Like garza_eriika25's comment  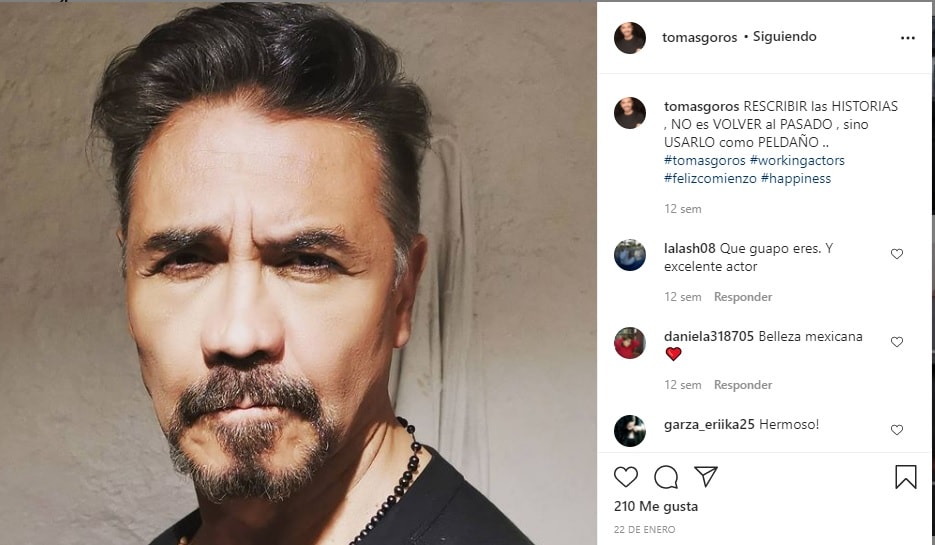click(x=897, y=430)
